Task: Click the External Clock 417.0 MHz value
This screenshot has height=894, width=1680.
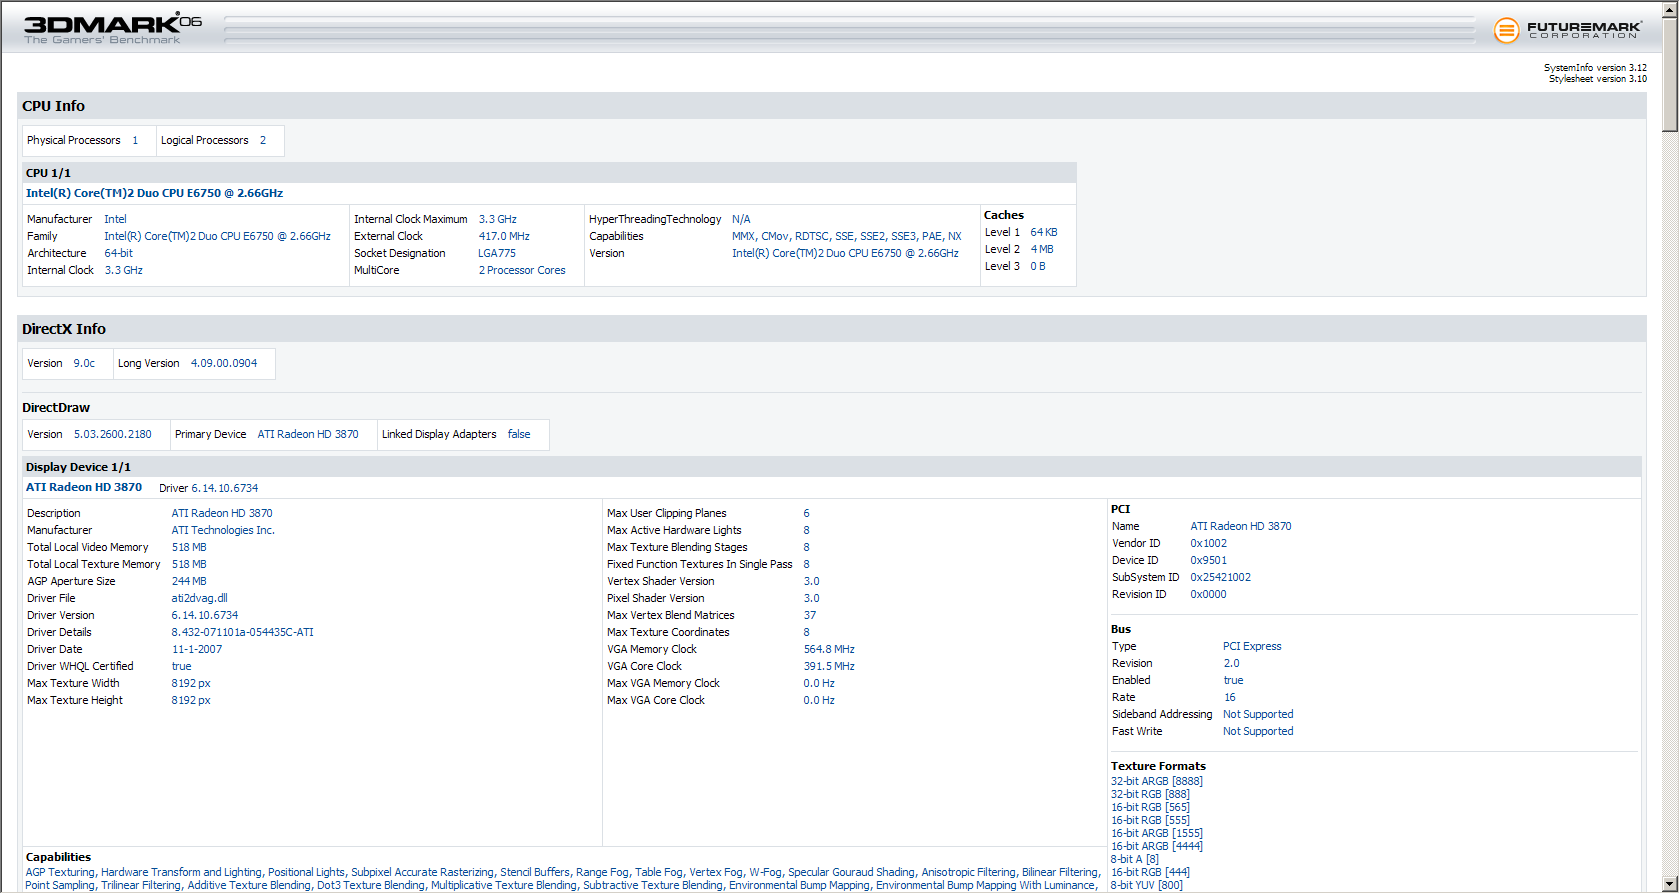Action: tap(504, 236)
